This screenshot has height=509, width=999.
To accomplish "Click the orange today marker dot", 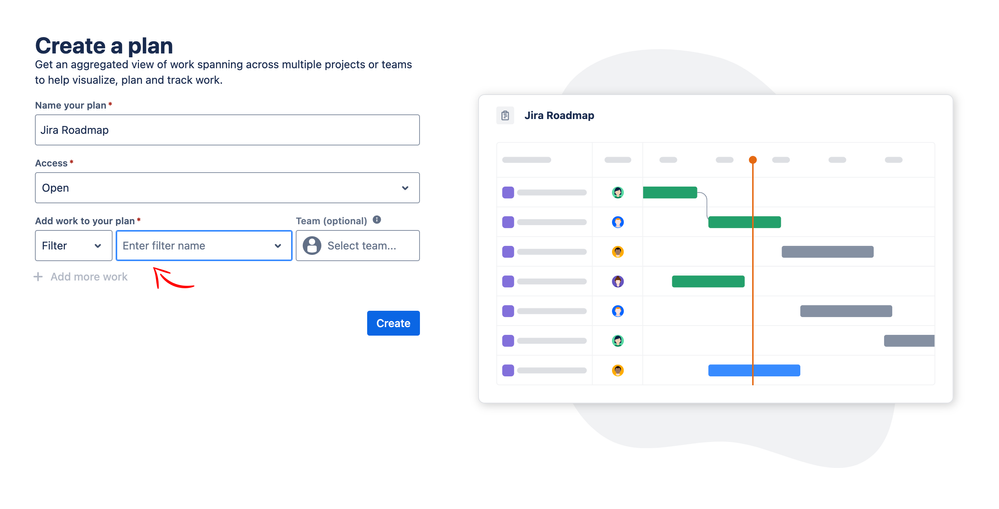I will [753, 160].
